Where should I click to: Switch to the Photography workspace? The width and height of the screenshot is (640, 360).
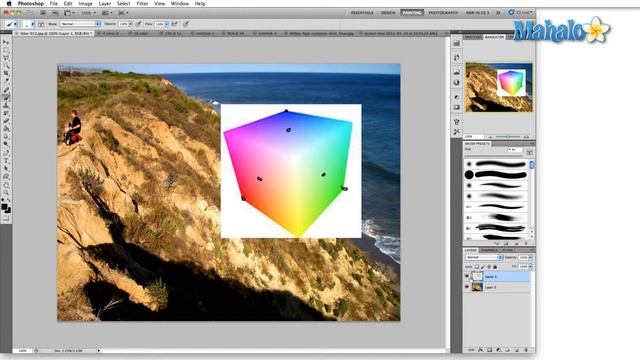click(x=444, y=13)
